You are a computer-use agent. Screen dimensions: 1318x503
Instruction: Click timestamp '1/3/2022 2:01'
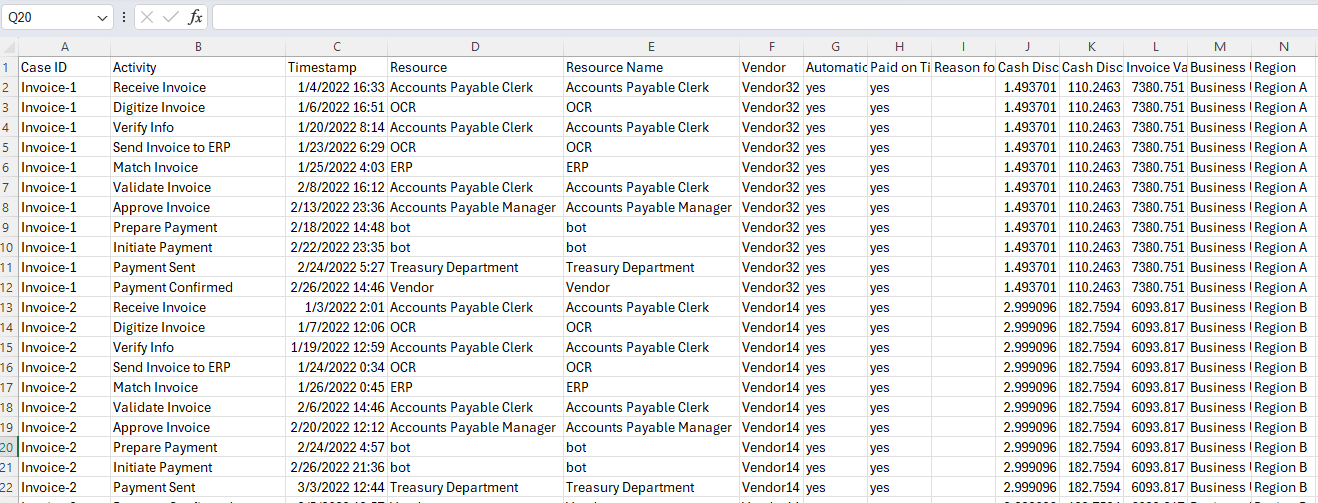[336, 307]
